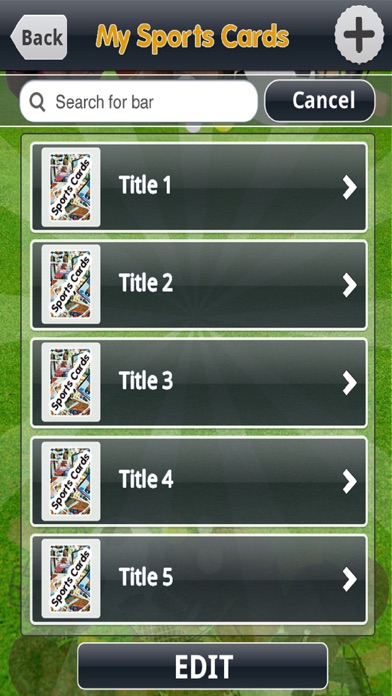This screenshot has width=392, height=696.
Task: Choose the Title 4 card picture
Action: 71,481
